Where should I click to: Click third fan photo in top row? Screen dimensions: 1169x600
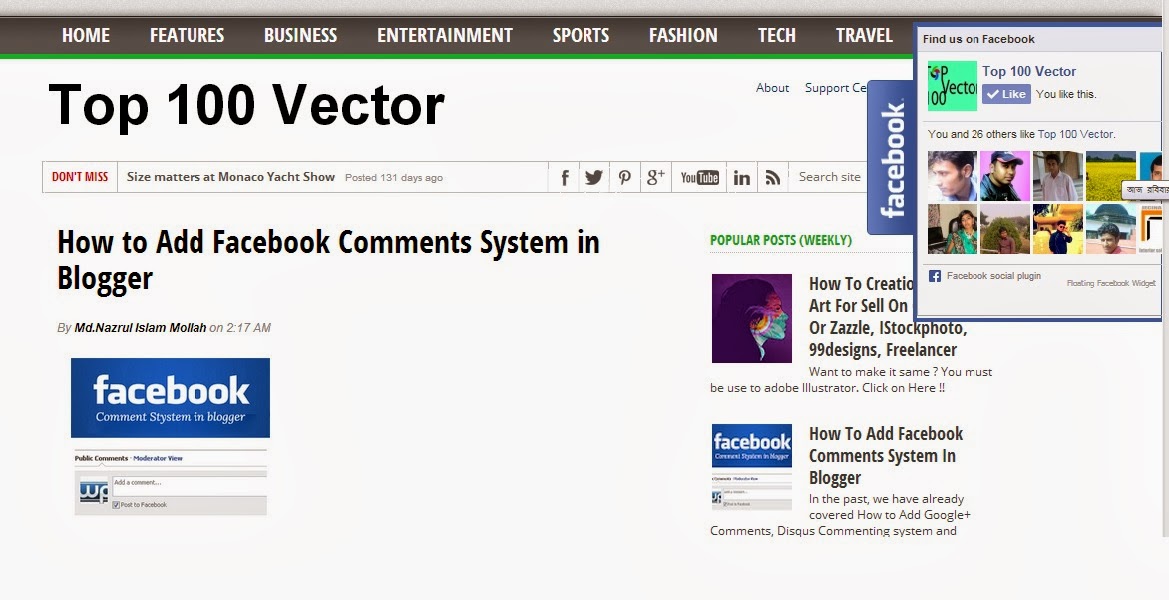pyautogui.click(x=1058, y=176)
